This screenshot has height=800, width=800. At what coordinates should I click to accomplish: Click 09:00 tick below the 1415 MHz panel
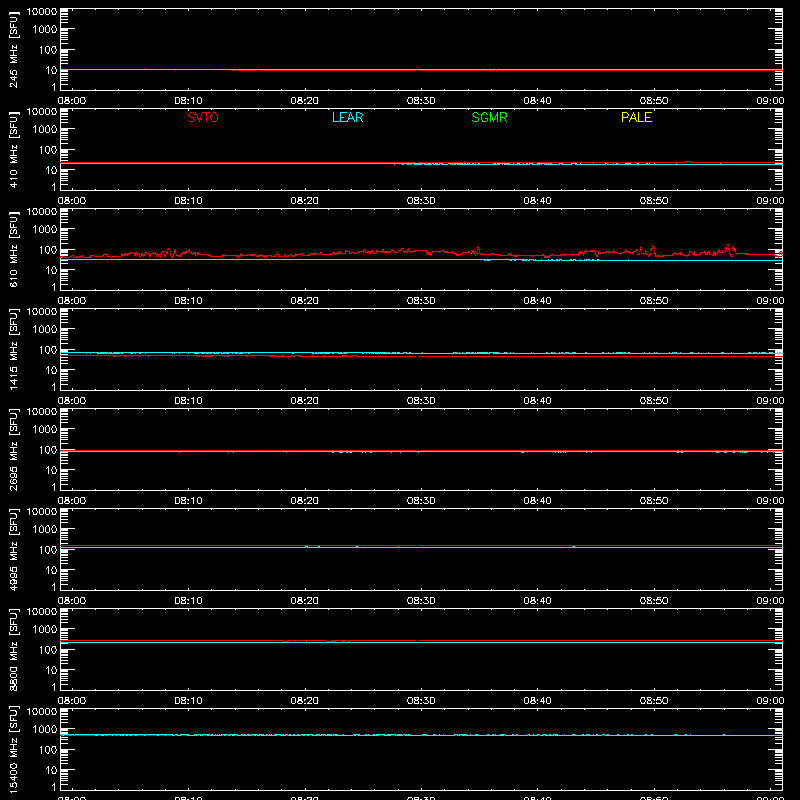(x=770, y=401)
